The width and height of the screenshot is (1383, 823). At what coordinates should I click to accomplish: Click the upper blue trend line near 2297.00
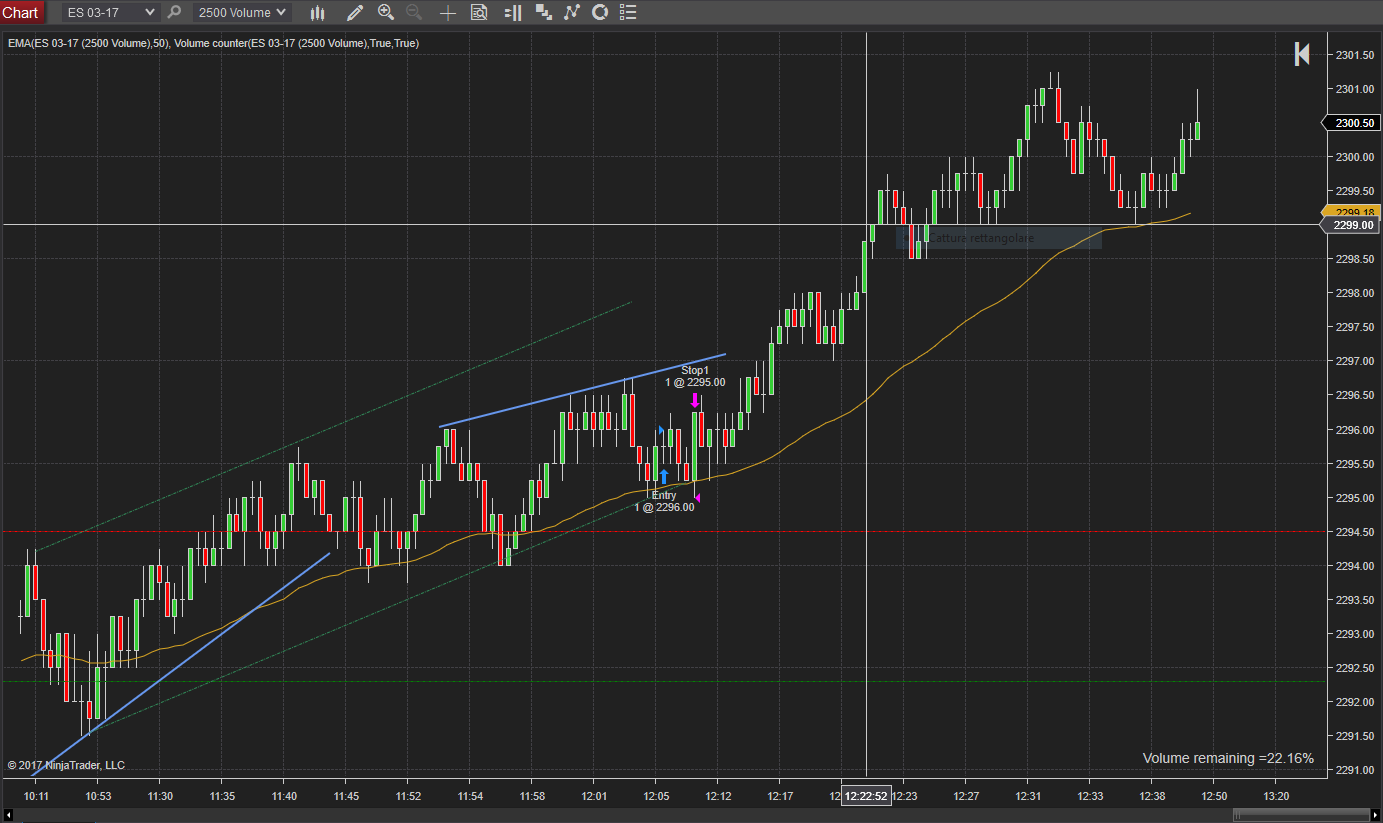click(582, 390)
